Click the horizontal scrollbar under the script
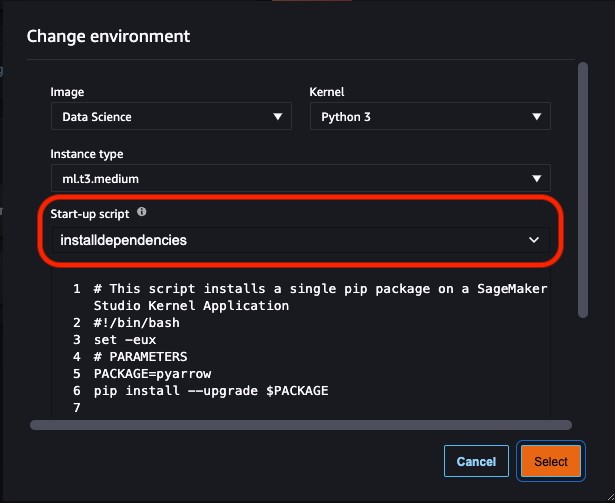The height and width of the screenshot is (503, 615). point(301,425)
